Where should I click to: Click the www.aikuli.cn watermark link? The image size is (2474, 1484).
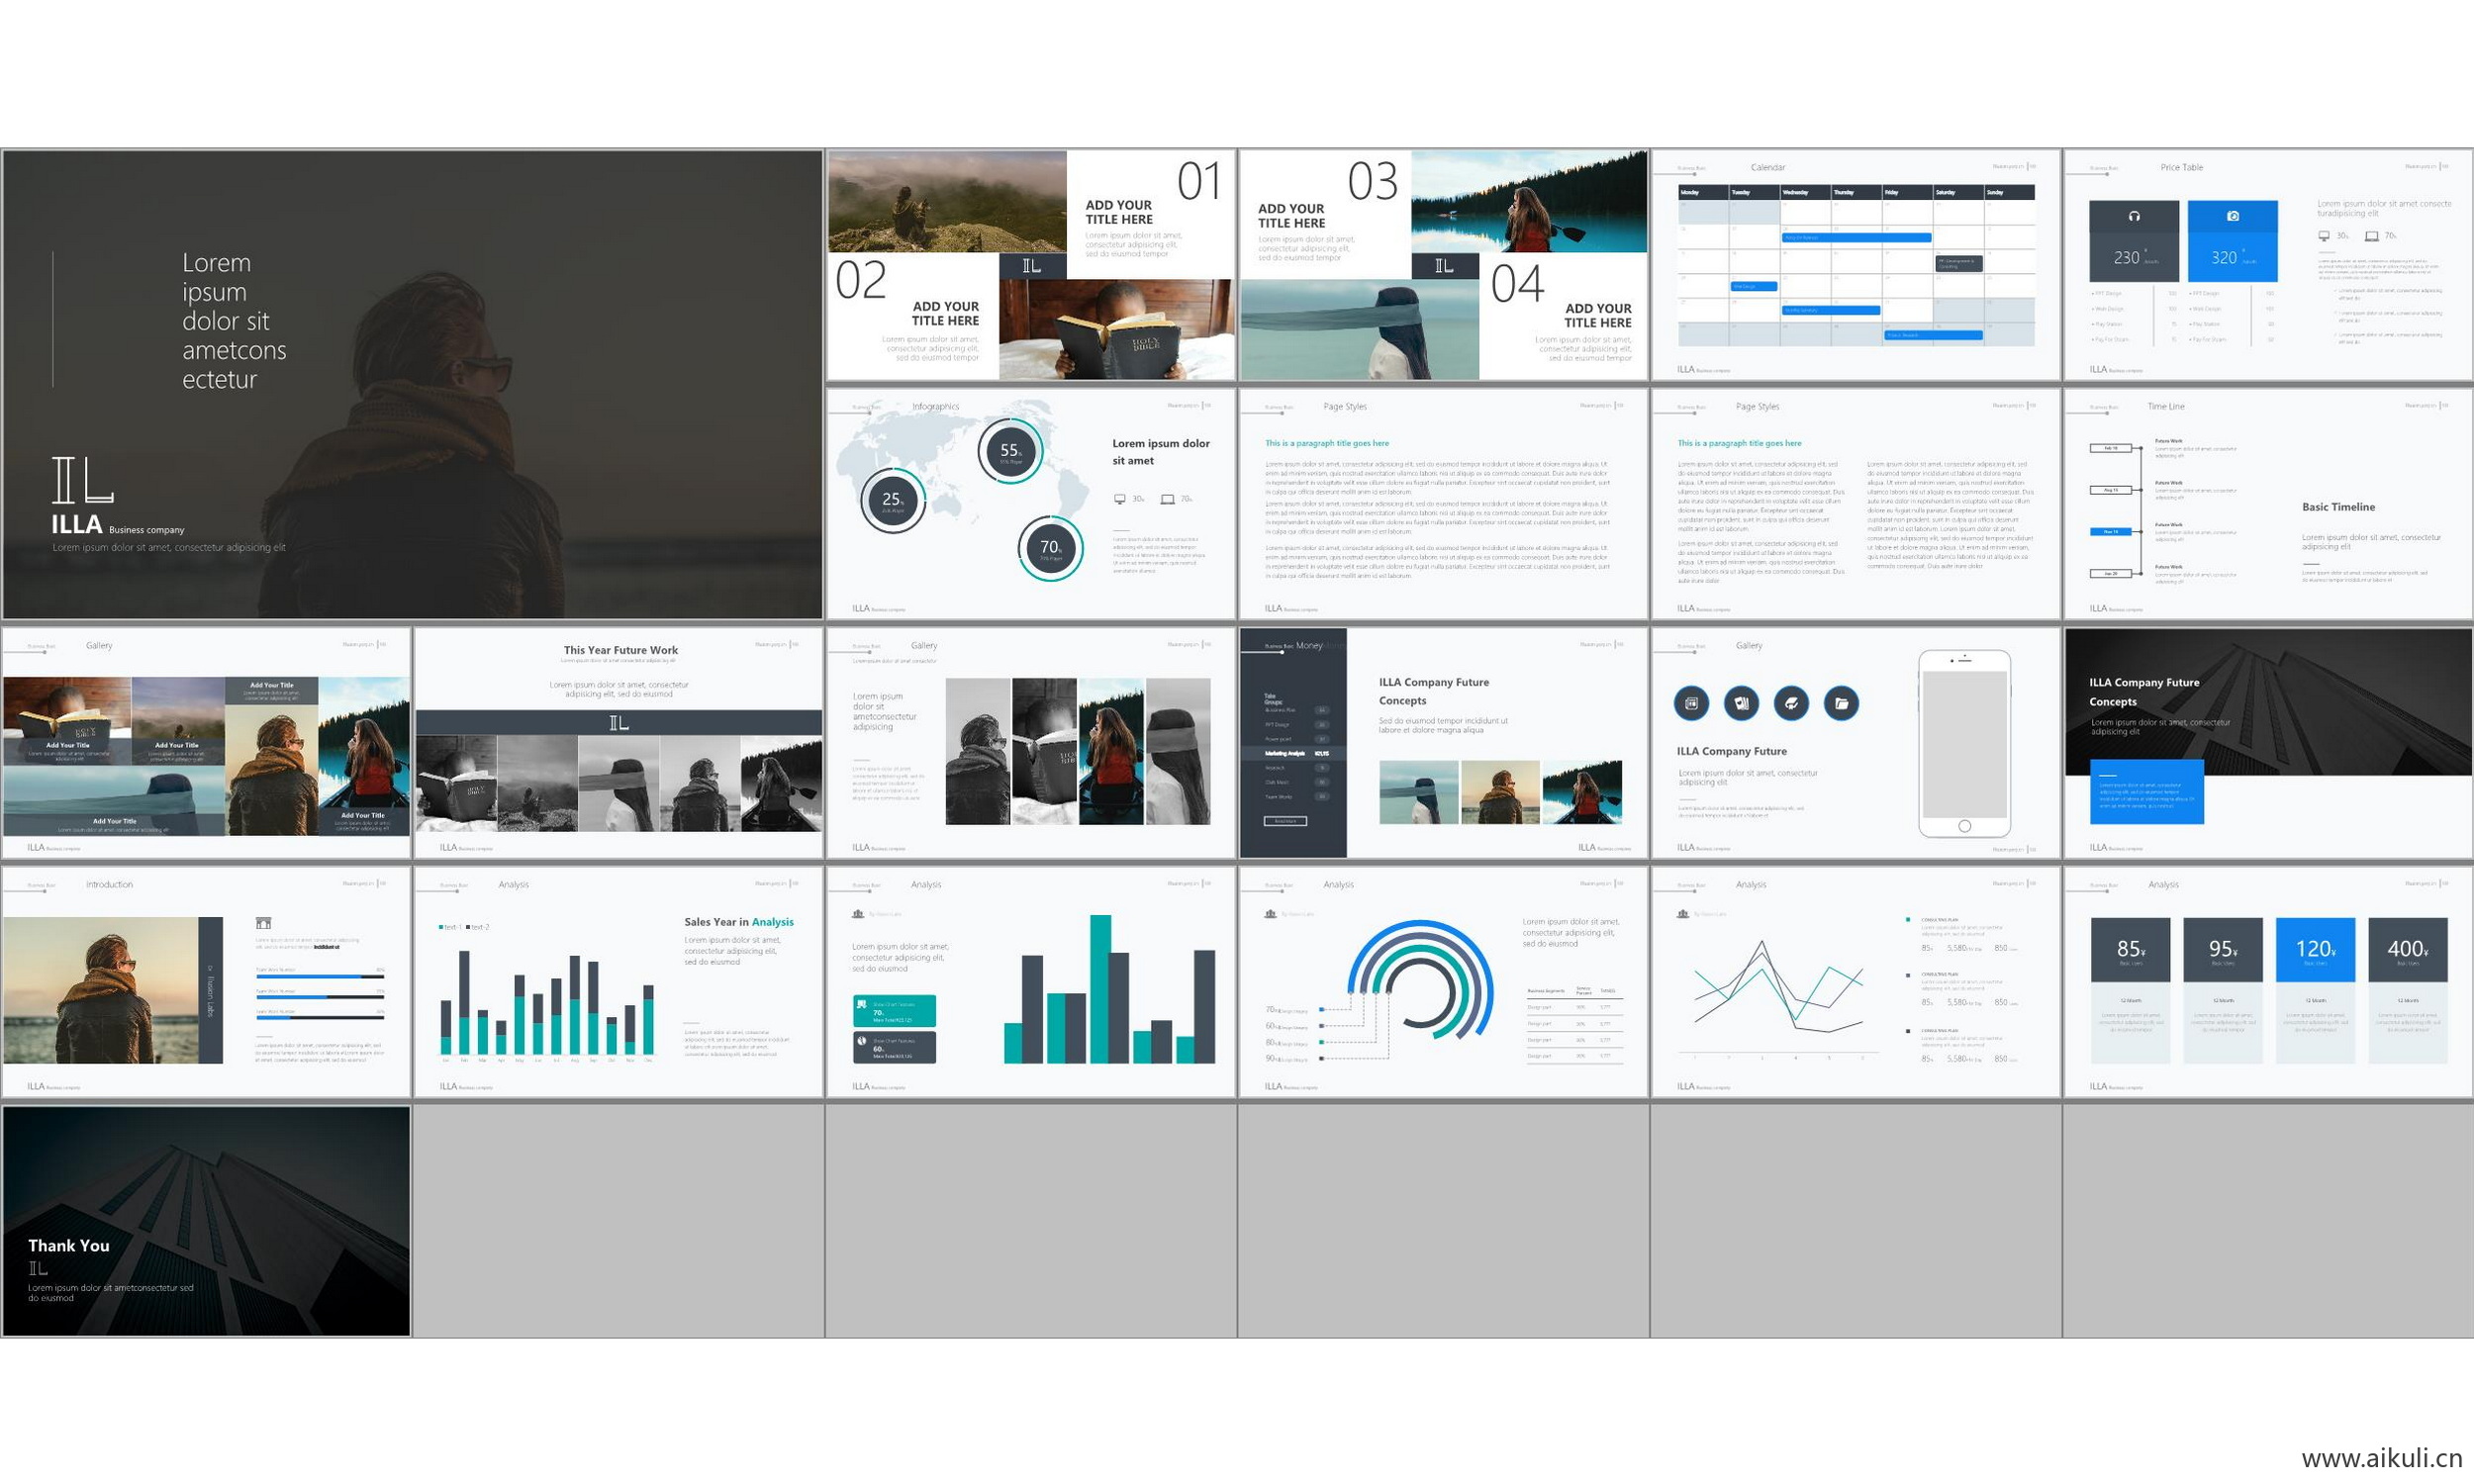pyautogui.click(x=2381, y=1458)
